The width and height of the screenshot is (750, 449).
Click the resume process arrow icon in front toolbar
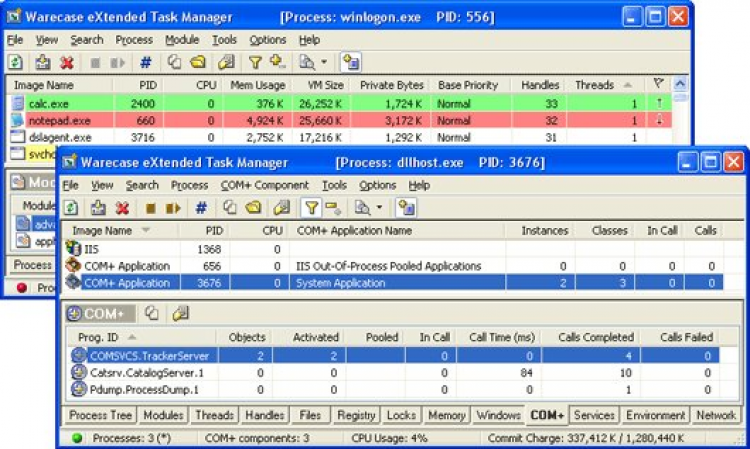[x=172, y=208]
